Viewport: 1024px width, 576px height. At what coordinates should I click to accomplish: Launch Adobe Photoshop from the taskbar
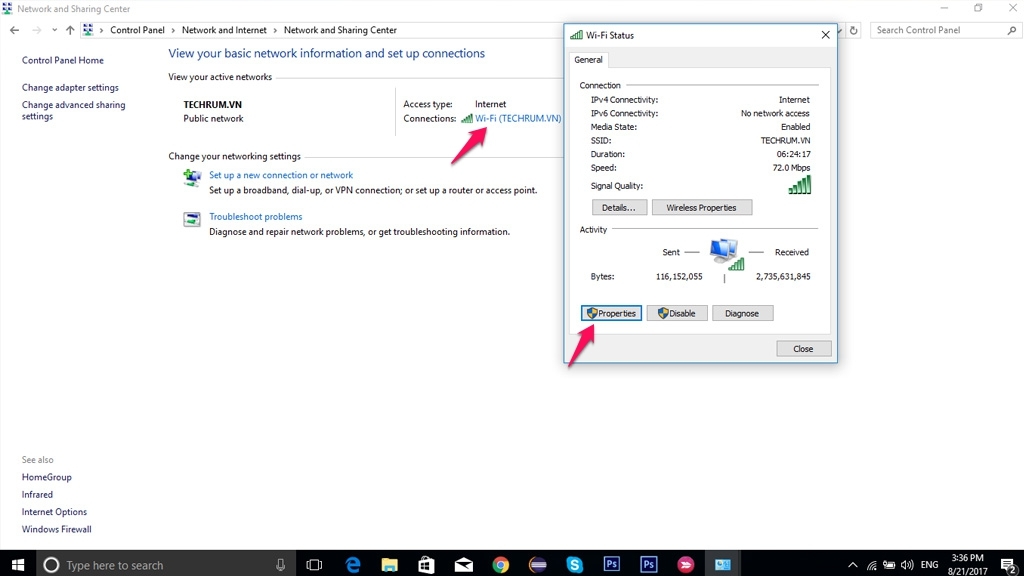click(611, 564)
